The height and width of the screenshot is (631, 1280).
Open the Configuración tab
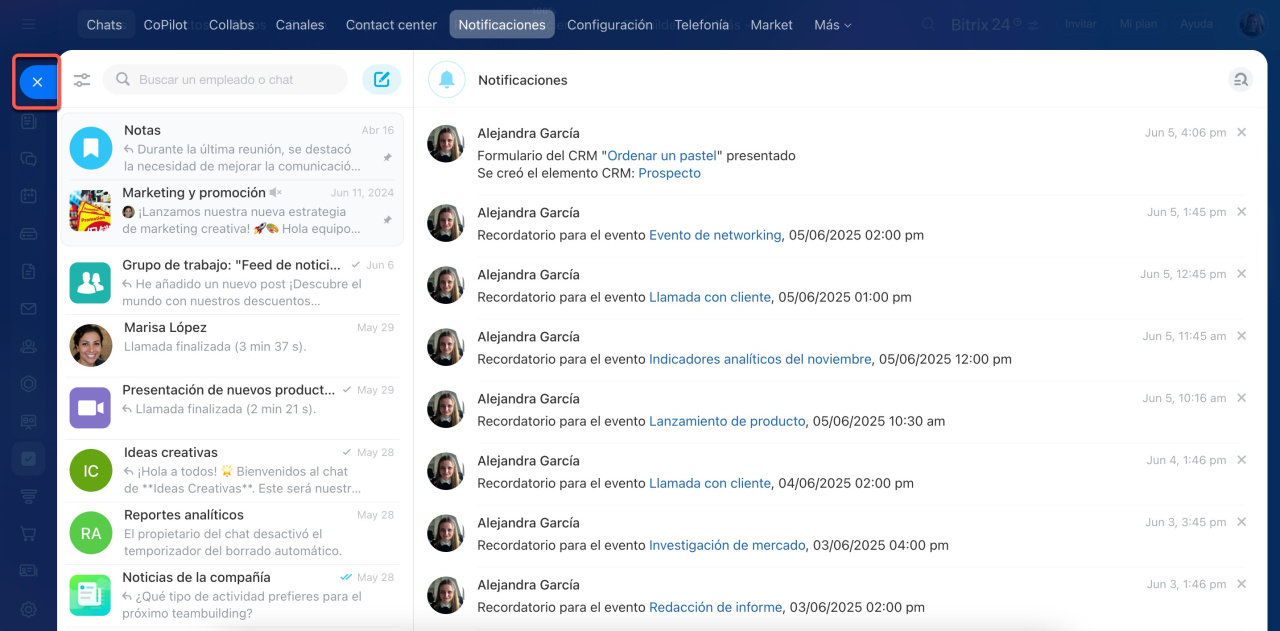coord(610,25)
